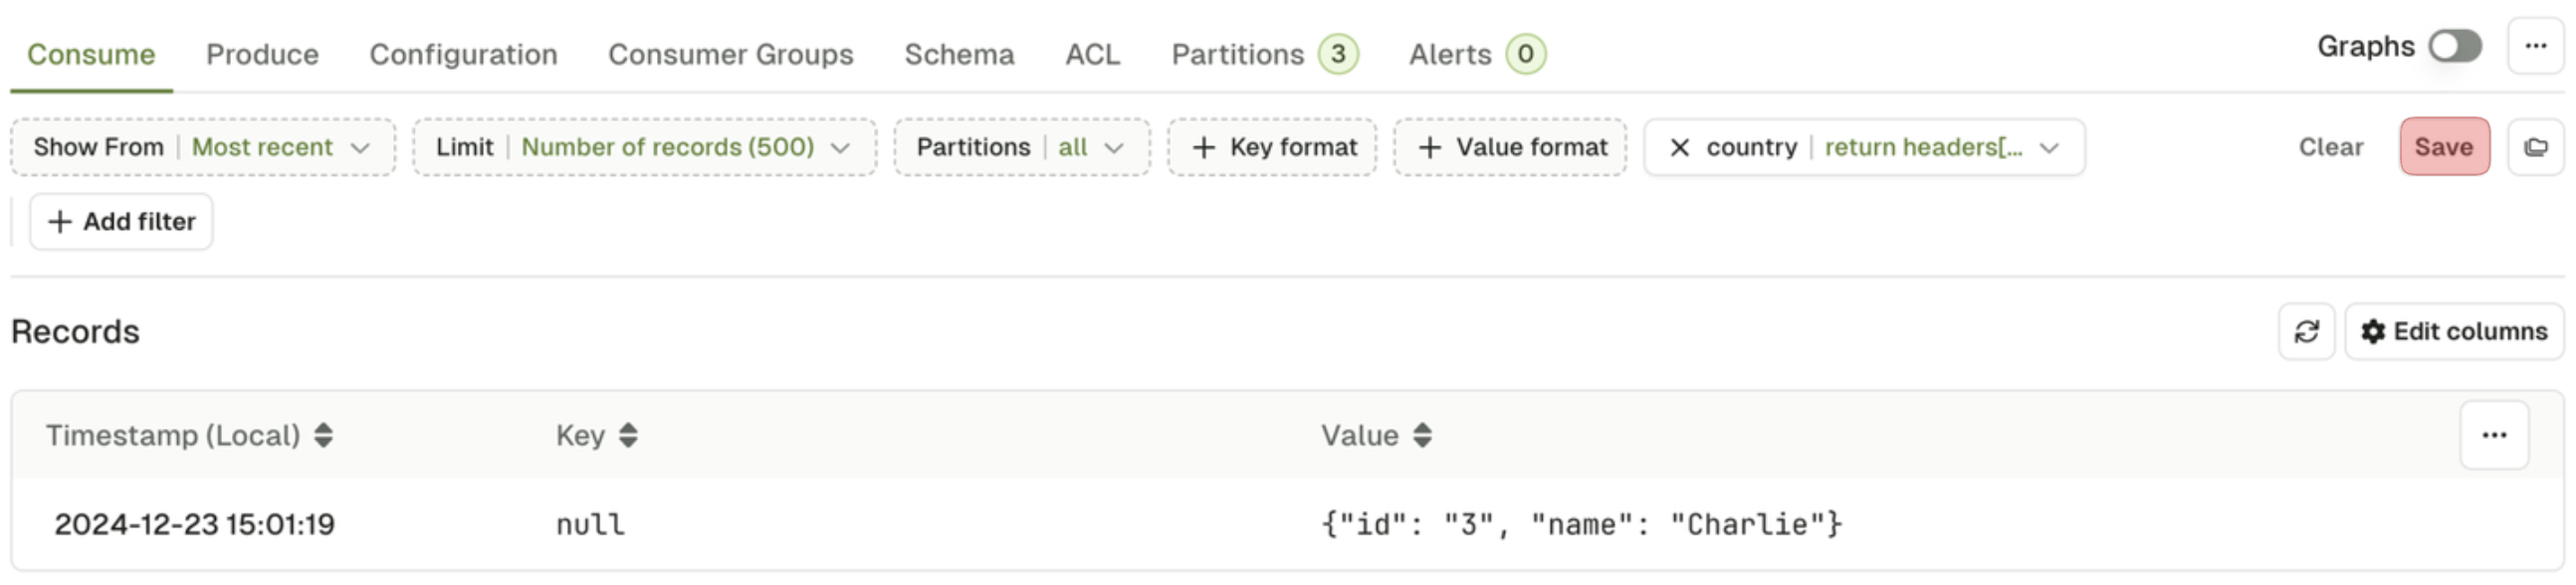2576x585 pixels.
Task: Select the Charlie record row
Action: click(1287, 524)
